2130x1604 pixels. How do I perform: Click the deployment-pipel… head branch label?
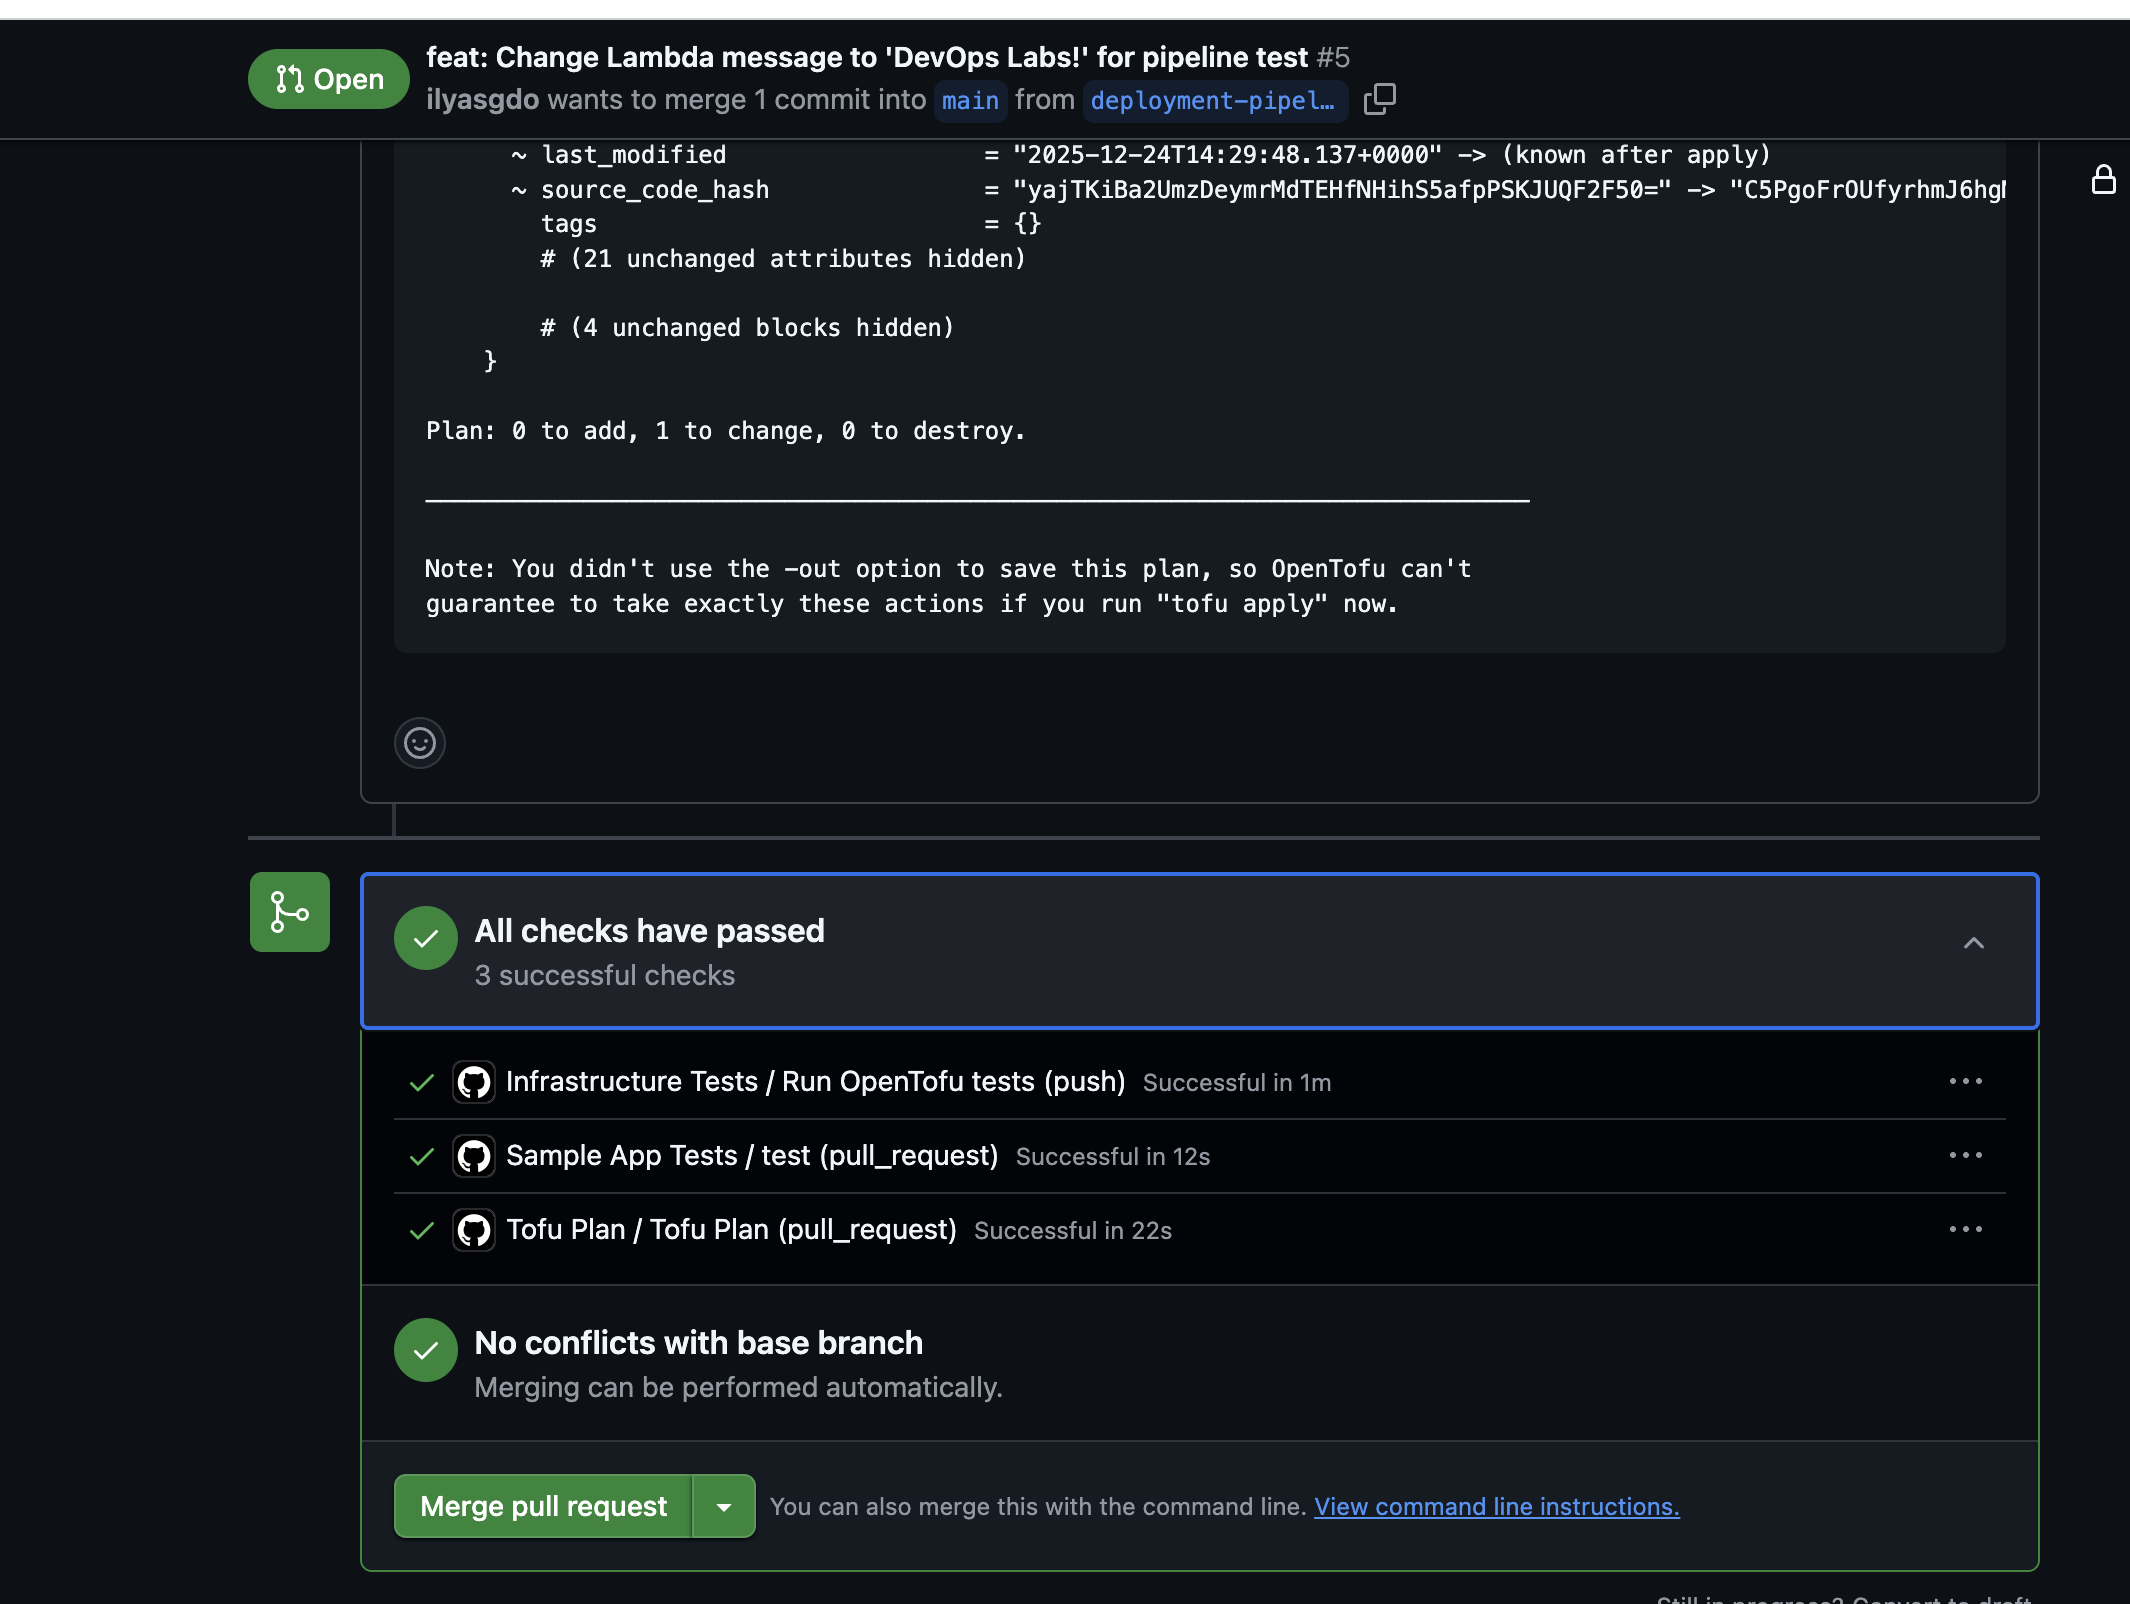[x=1213, y=100]
